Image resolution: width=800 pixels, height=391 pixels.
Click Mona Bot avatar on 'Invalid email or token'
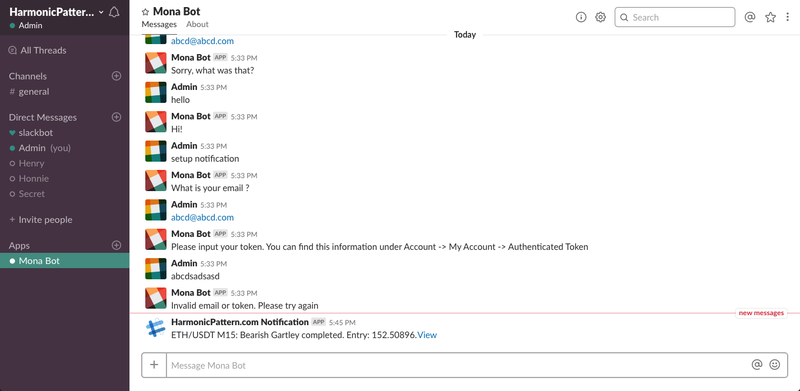coord(156,298)
